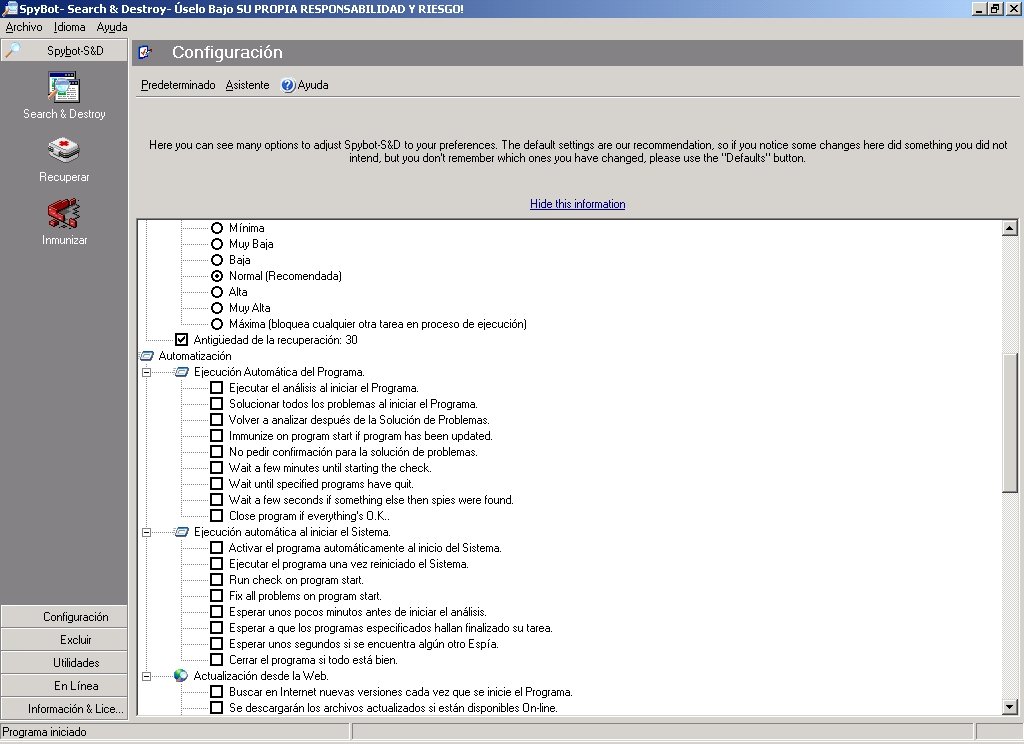Enable Run check on program start

[217, 580]
